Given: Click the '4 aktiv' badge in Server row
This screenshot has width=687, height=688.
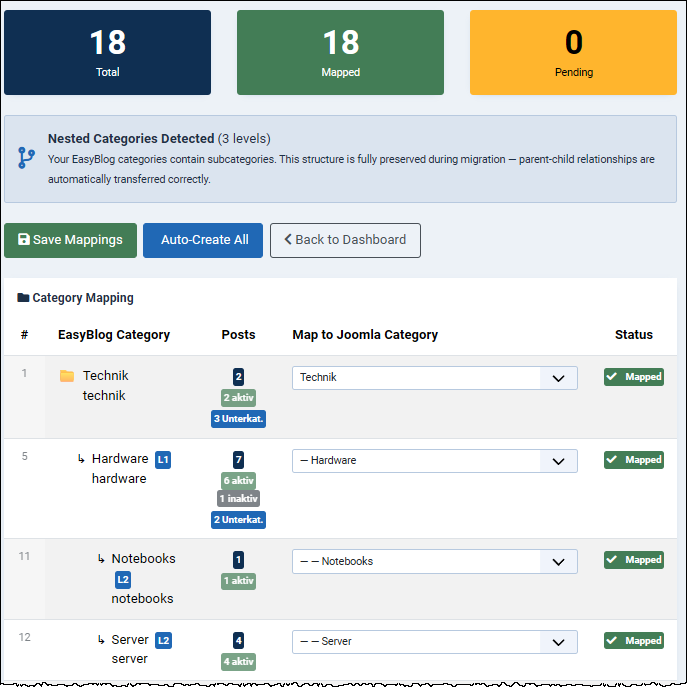Looking at the screenshot, I should point(238,662).
